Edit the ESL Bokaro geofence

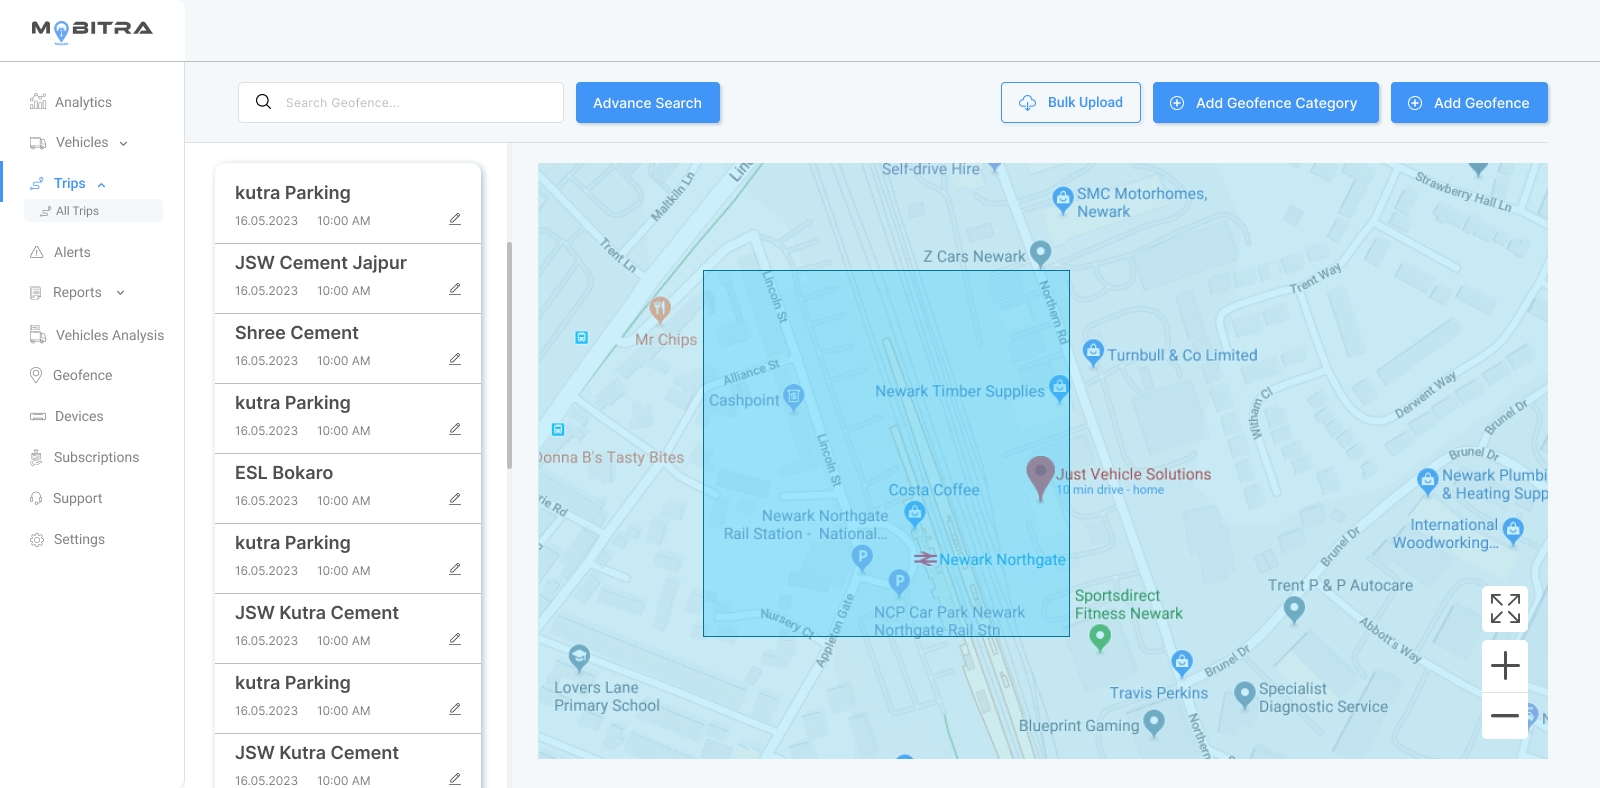click(455, 499)
